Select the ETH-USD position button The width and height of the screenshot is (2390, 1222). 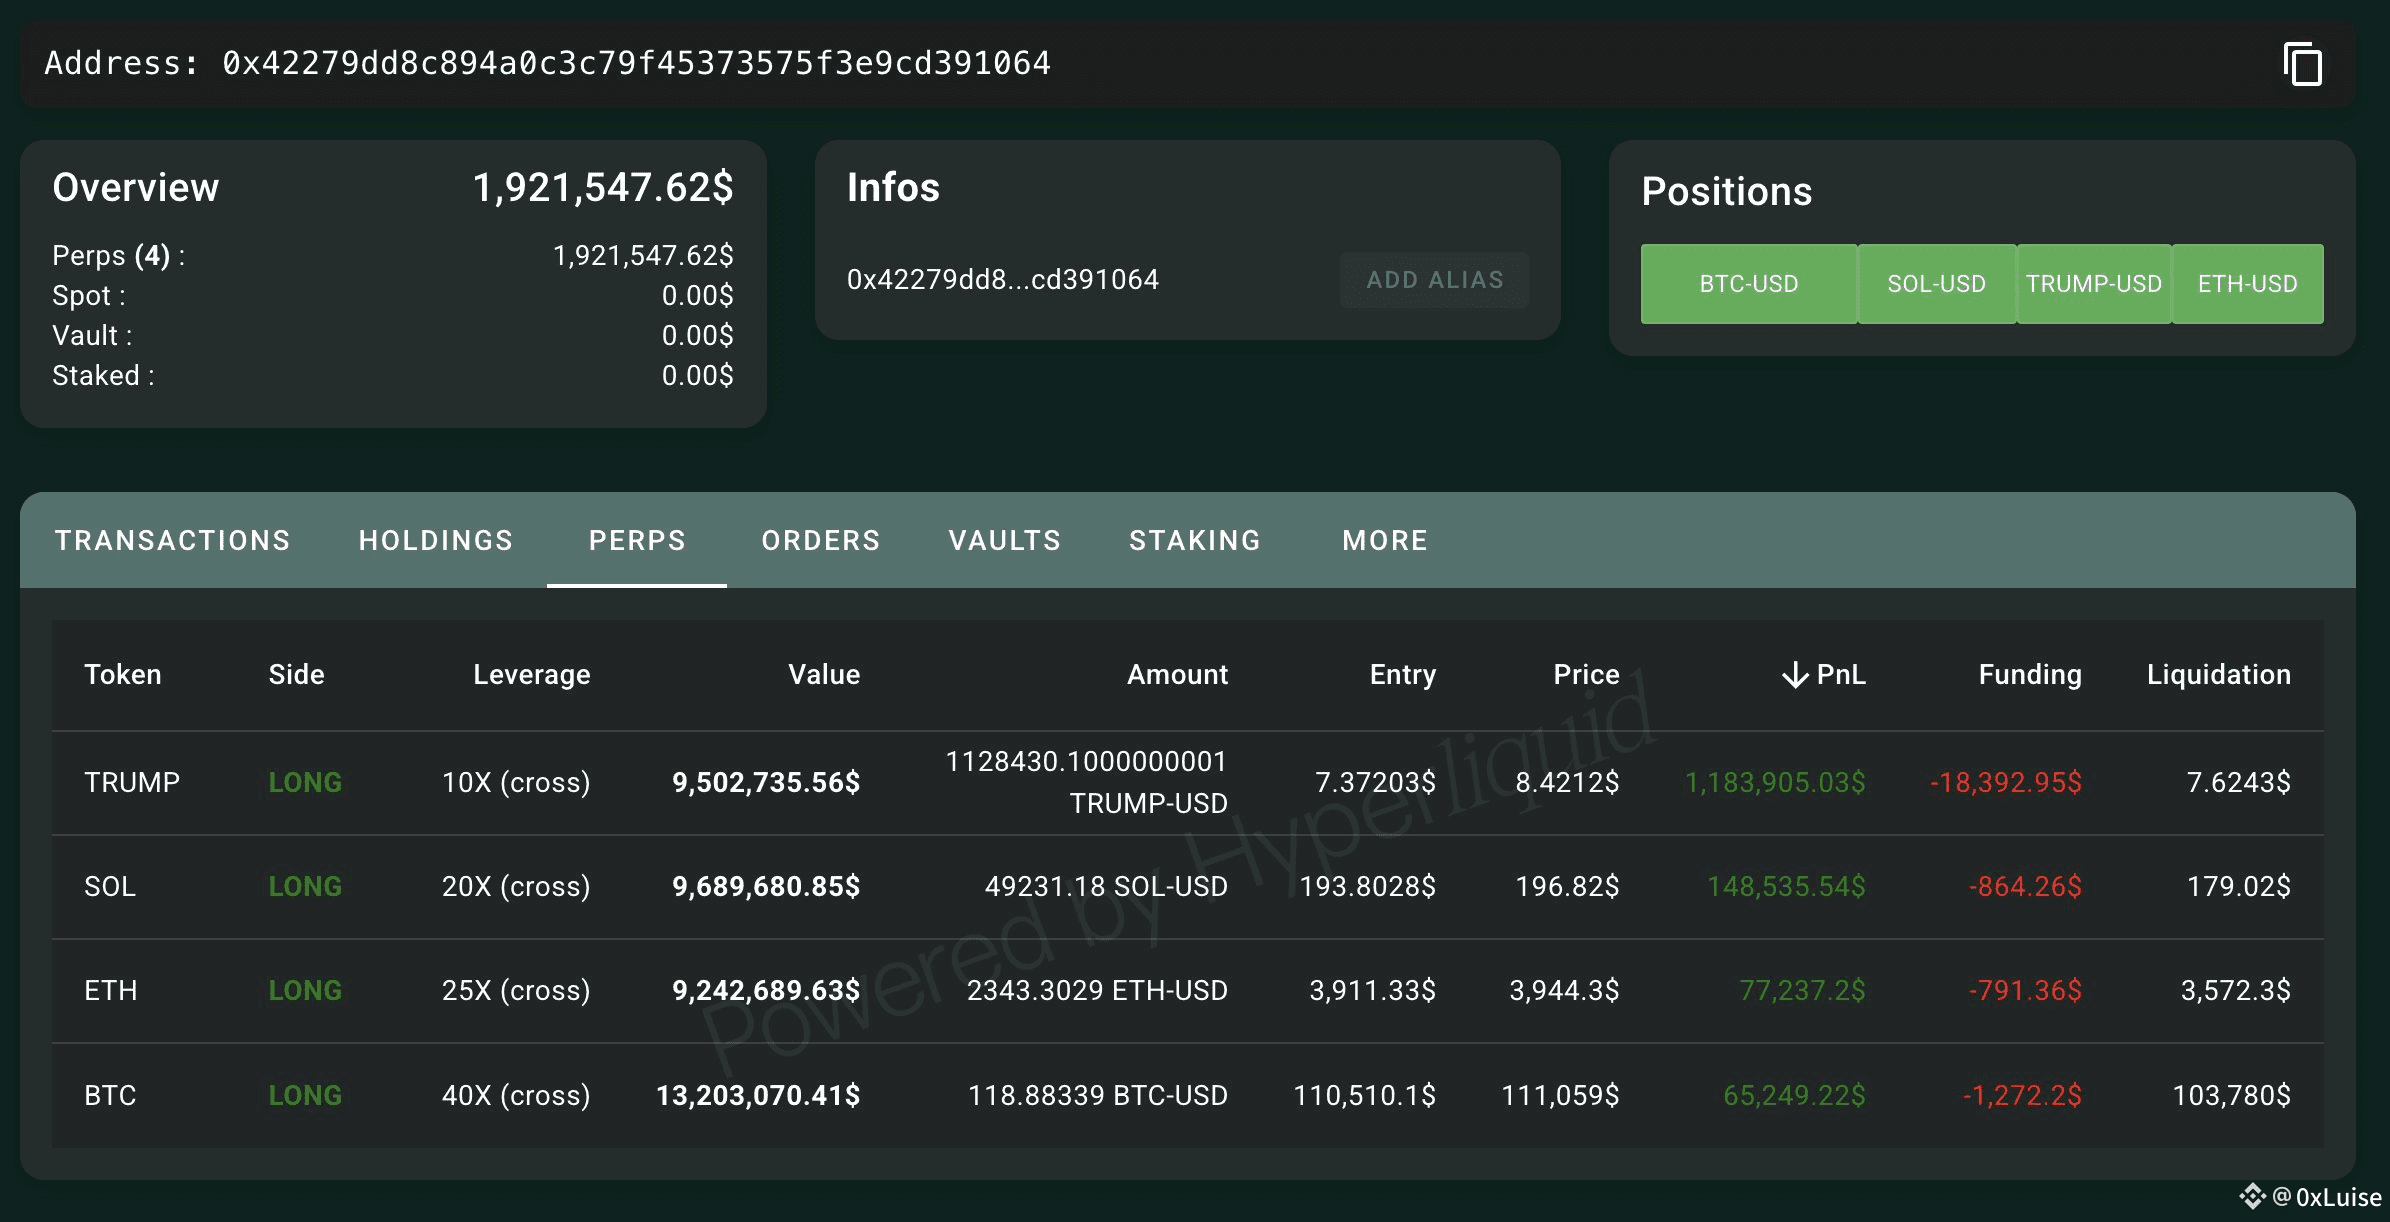pyautogui.click(x=2247, y=284)
